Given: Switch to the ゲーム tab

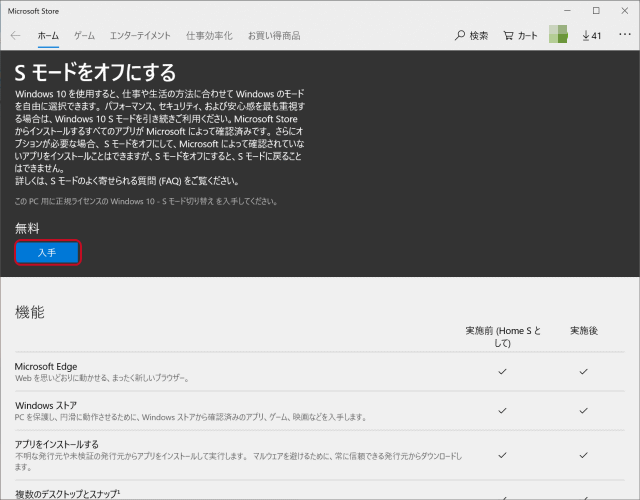Looking at the screenshot, I should point(84,36).
